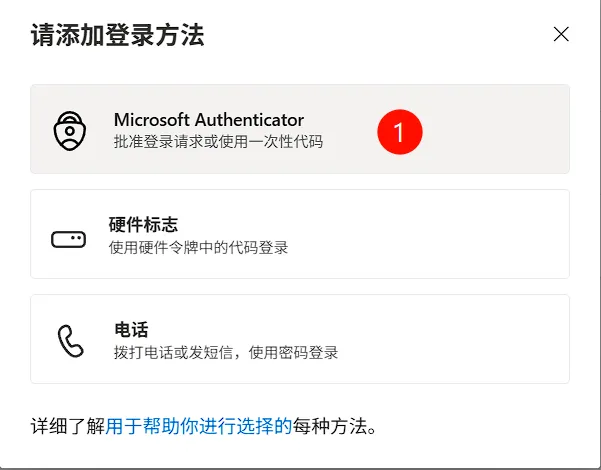The width and height of the screenshot is (601, 470).
Task: Click the 请添加登录方法 dialog heading
Action: pyautogui.click(x=117, y=36)
